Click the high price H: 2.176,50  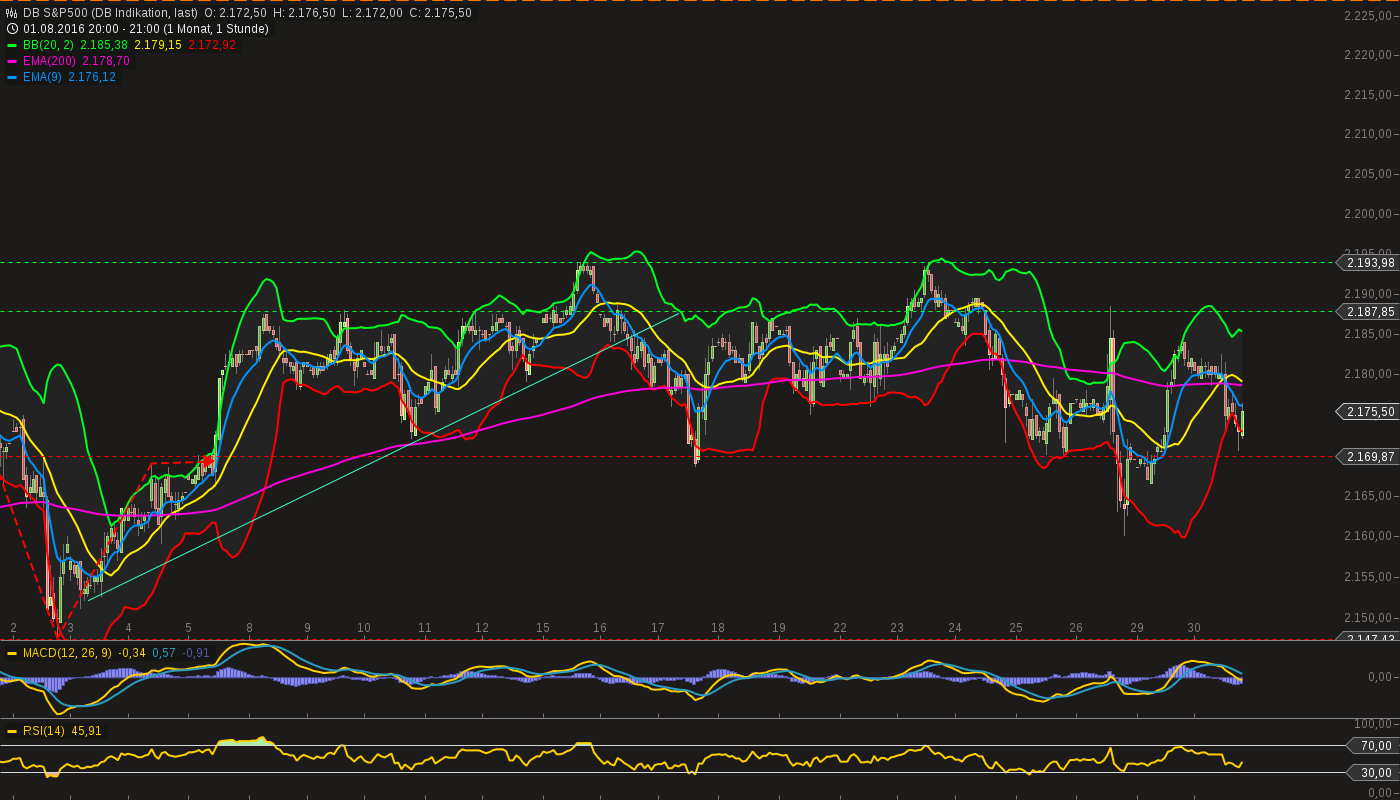tap(304, 13)
